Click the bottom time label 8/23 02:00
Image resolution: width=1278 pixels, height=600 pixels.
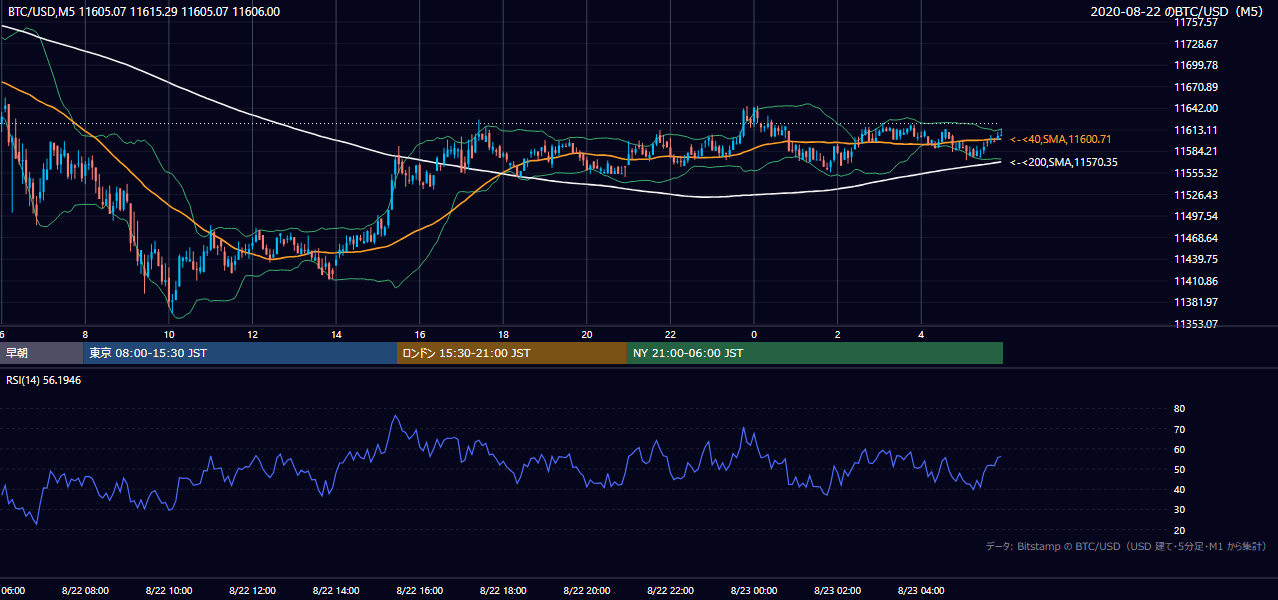pyautogui.click(x=837, y=590)
